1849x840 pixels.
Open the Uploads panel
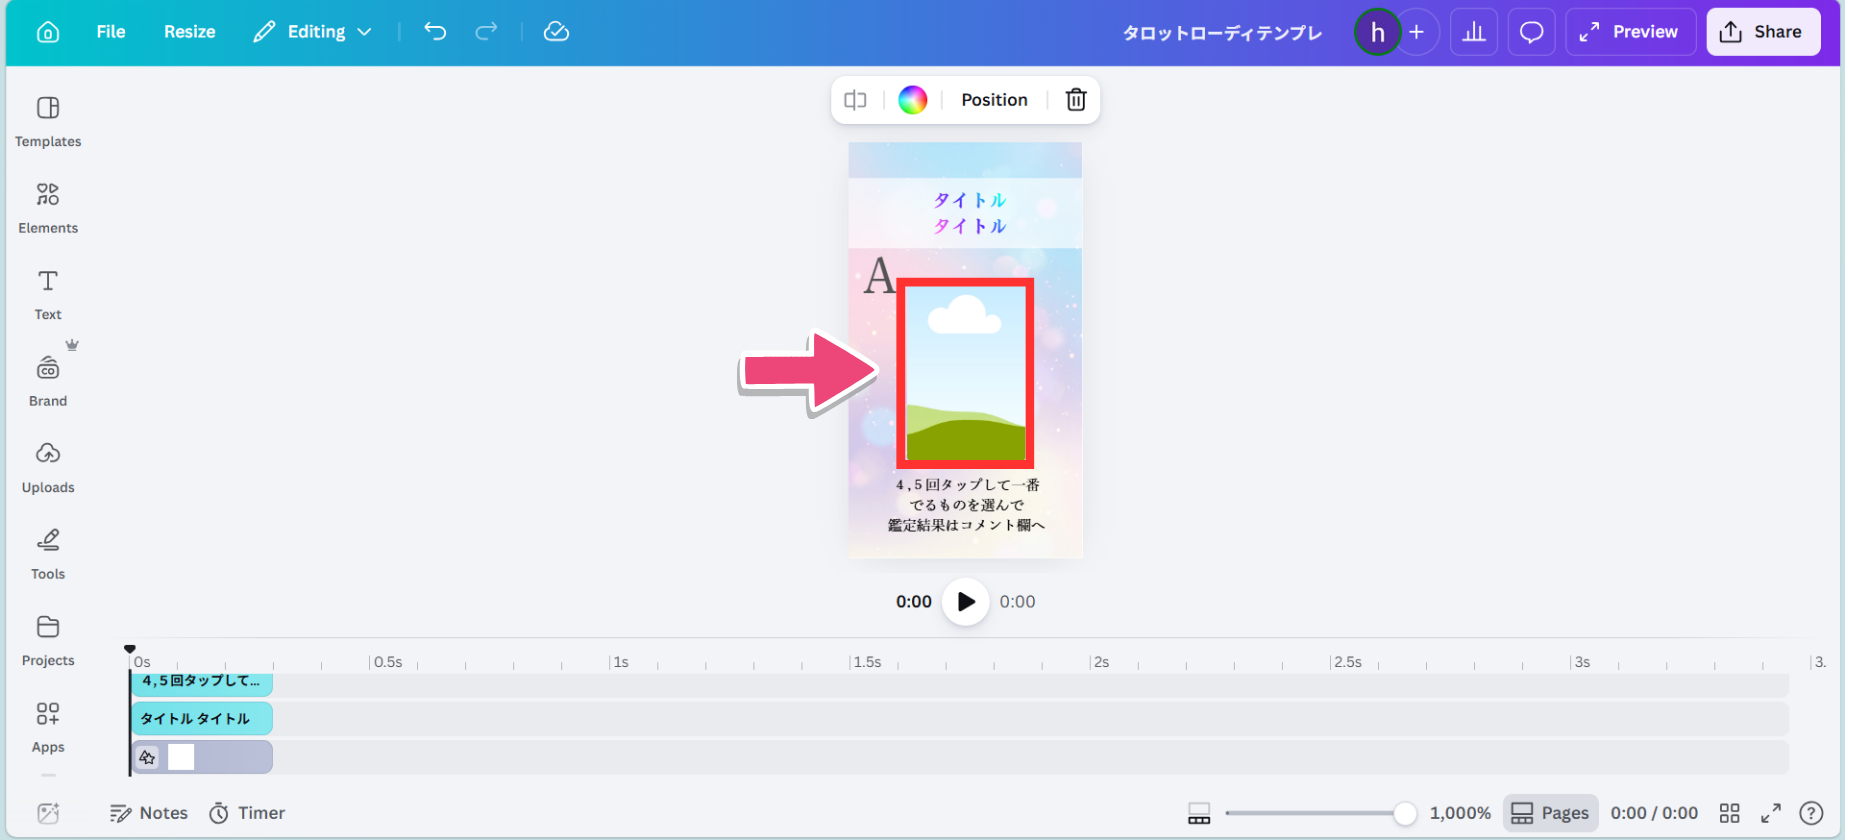coord(48,467)
